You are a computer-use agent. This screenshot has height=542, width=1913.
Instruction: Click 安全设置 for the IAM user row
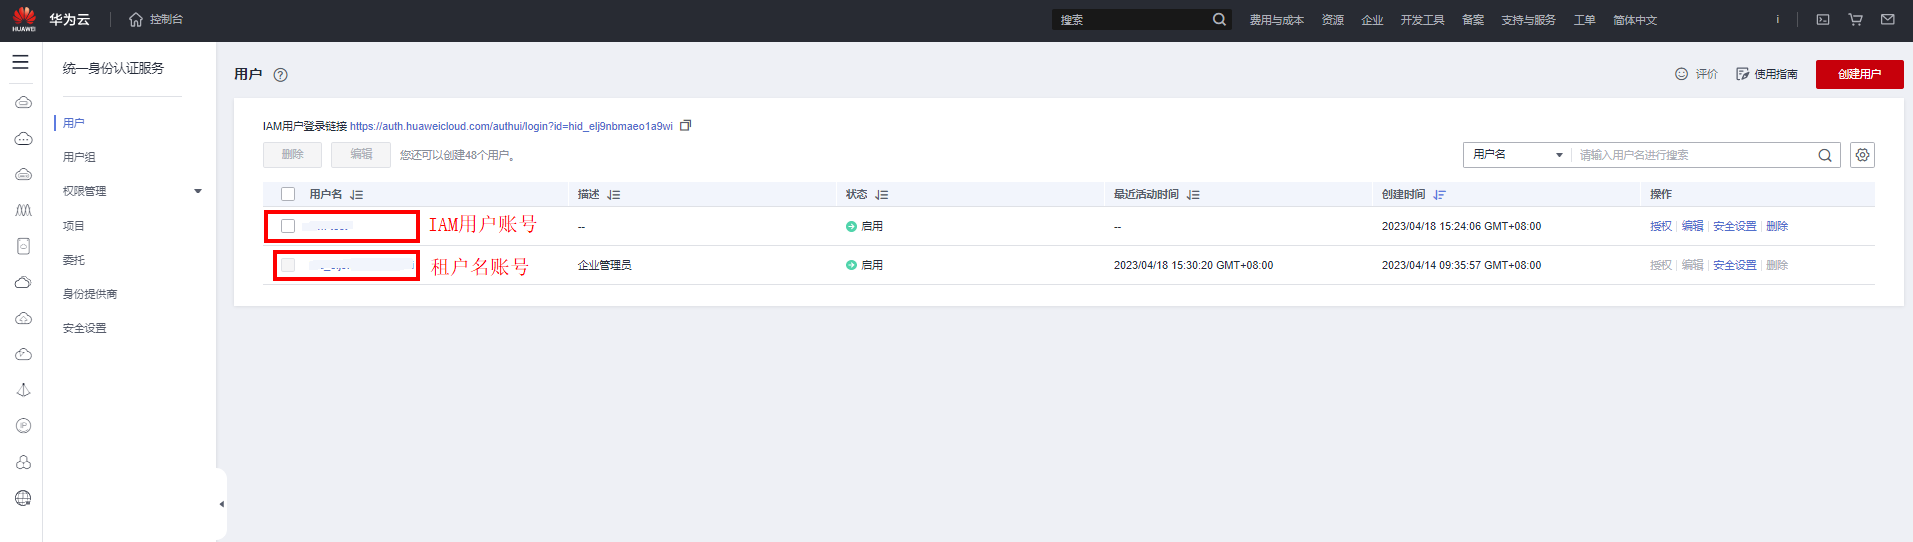(x=1734, y=226)
